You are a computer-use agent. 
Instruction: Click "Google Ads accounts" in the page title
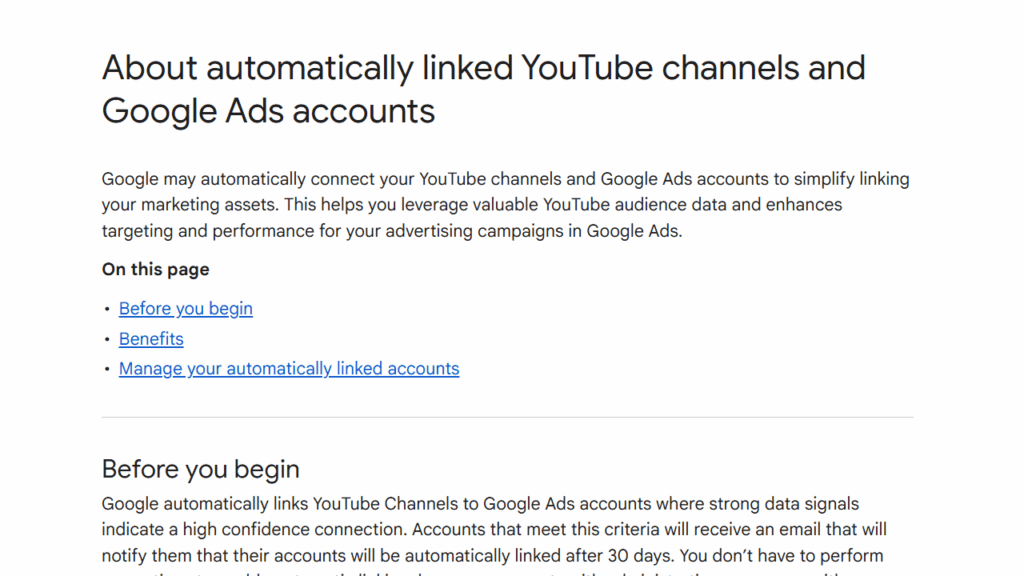268,110
